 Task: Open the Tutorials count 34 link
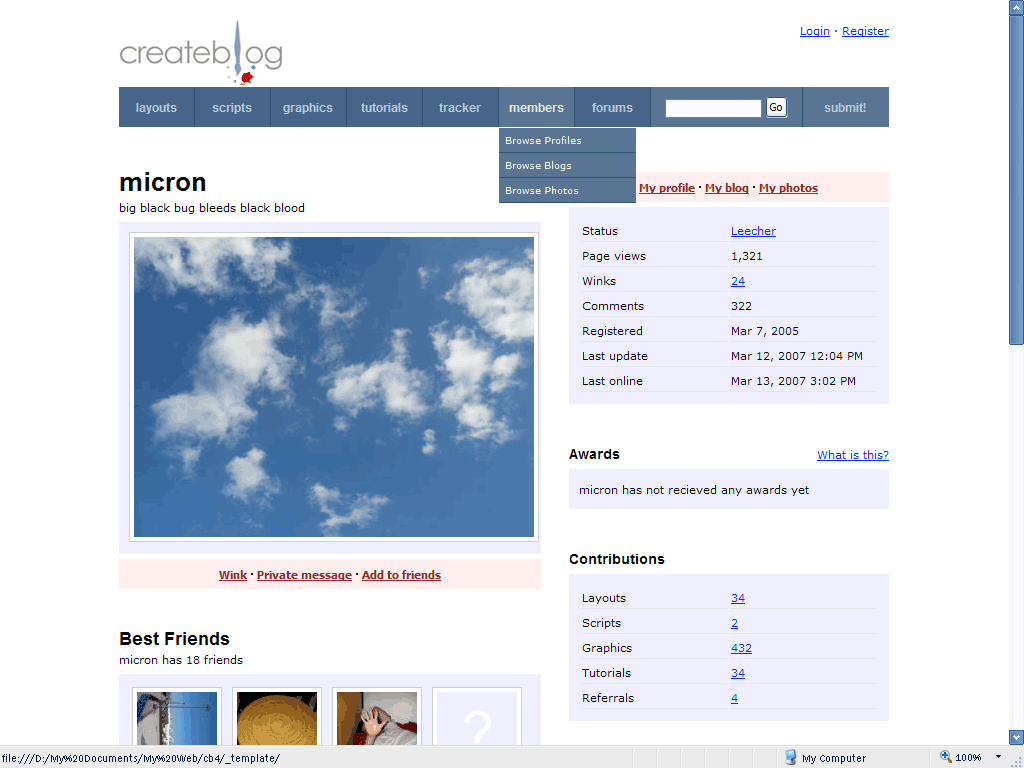click(738, 673)
